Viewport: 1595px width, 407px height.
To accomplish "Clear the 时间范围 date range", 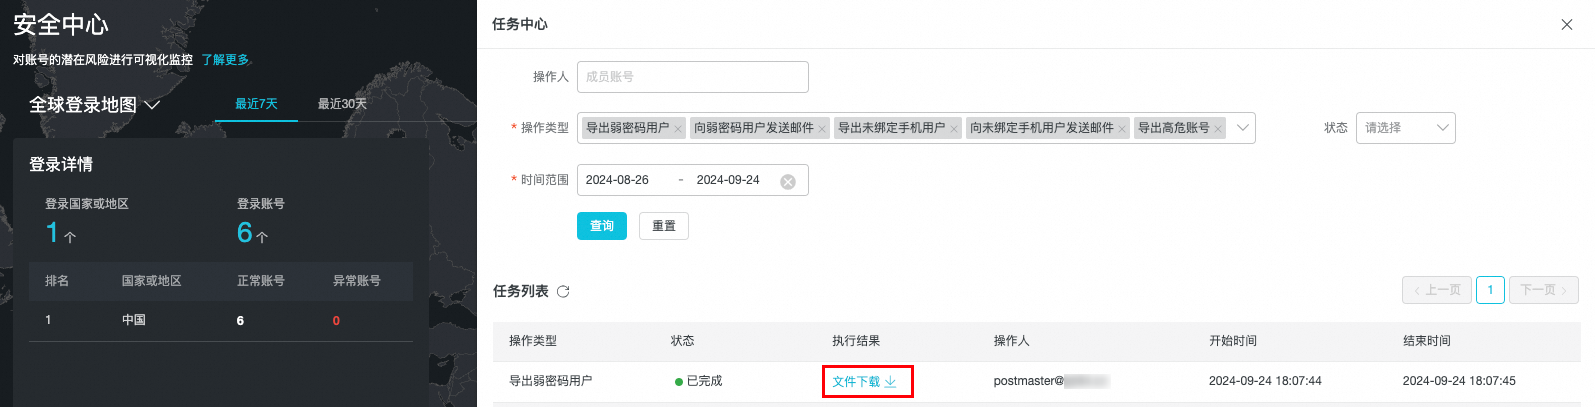I will point(788,181).
